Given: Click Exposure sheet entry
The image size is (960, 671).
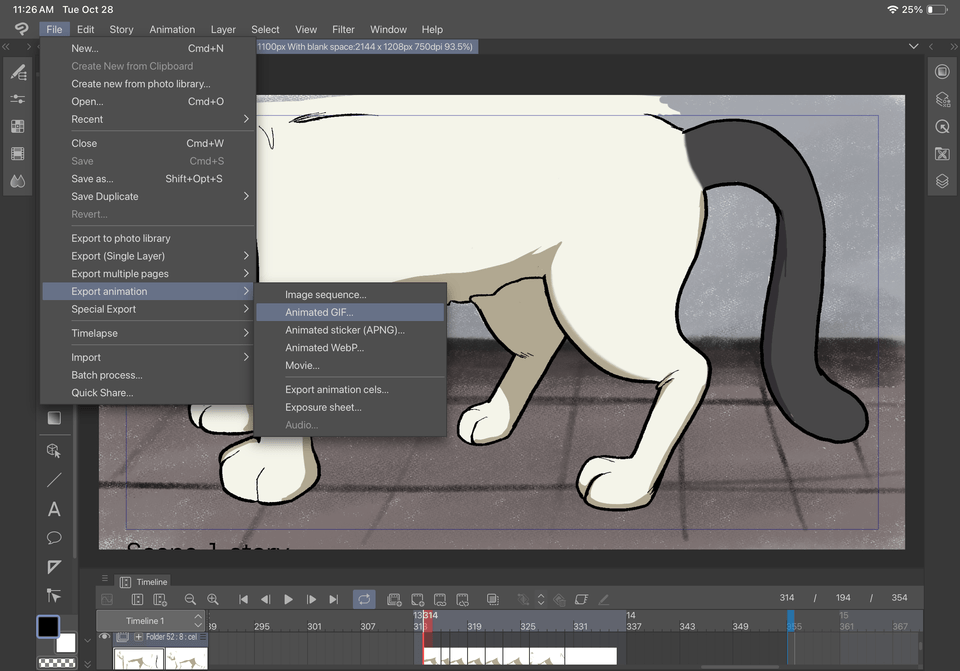Looking at the screenshot, I should click(x=350, y=407).
